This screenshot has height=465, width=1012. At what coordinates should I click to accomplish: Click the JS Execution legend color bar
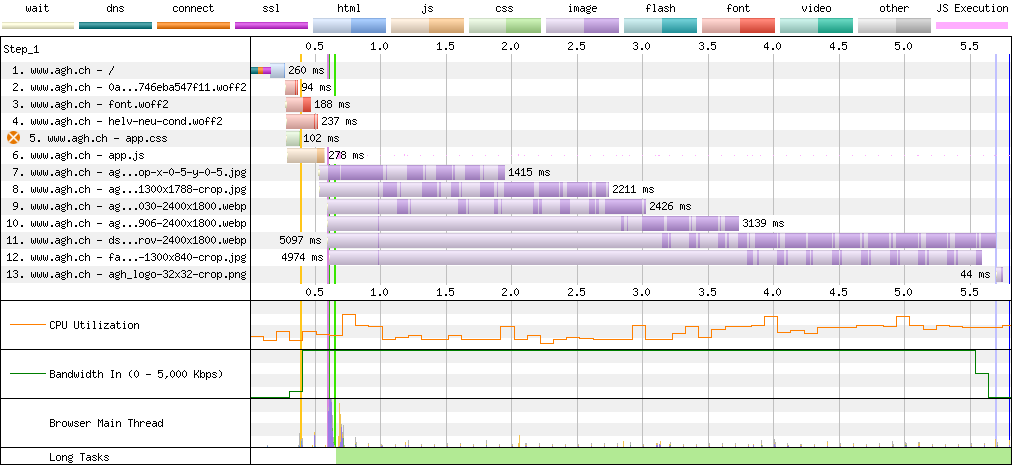972,26
